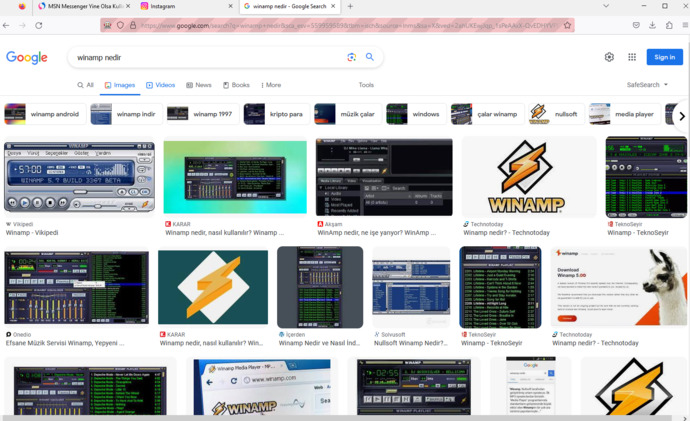This screenshot has height=421, width=690.
Task: Open the Google apps grid icon
Action: coord(632,57)
